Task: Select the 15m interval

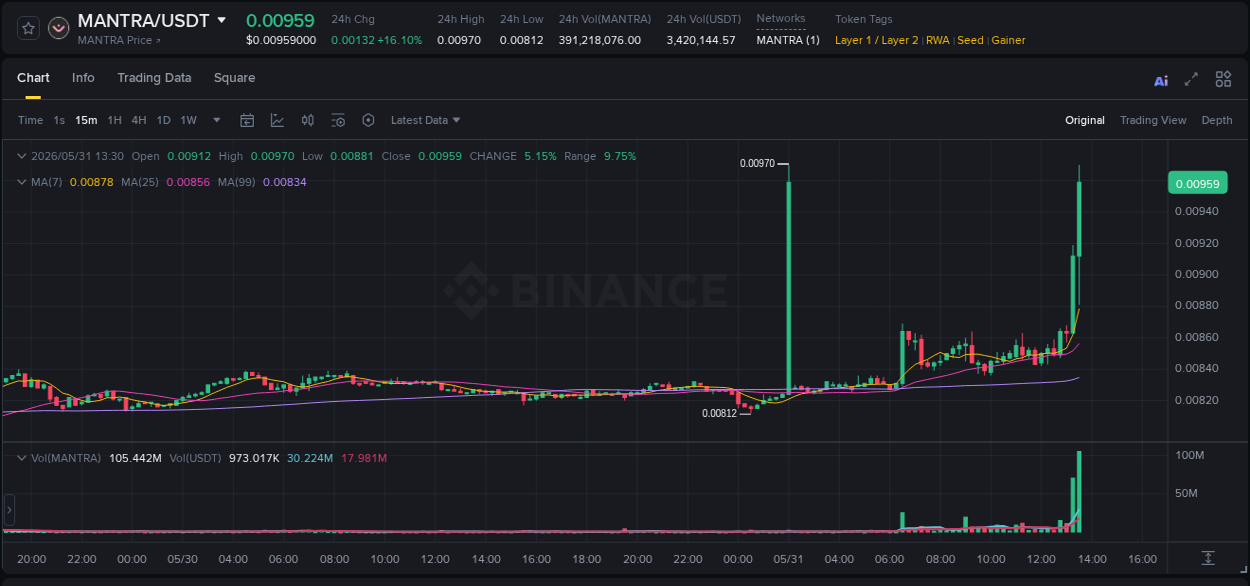Action: (x=86, y=120)
